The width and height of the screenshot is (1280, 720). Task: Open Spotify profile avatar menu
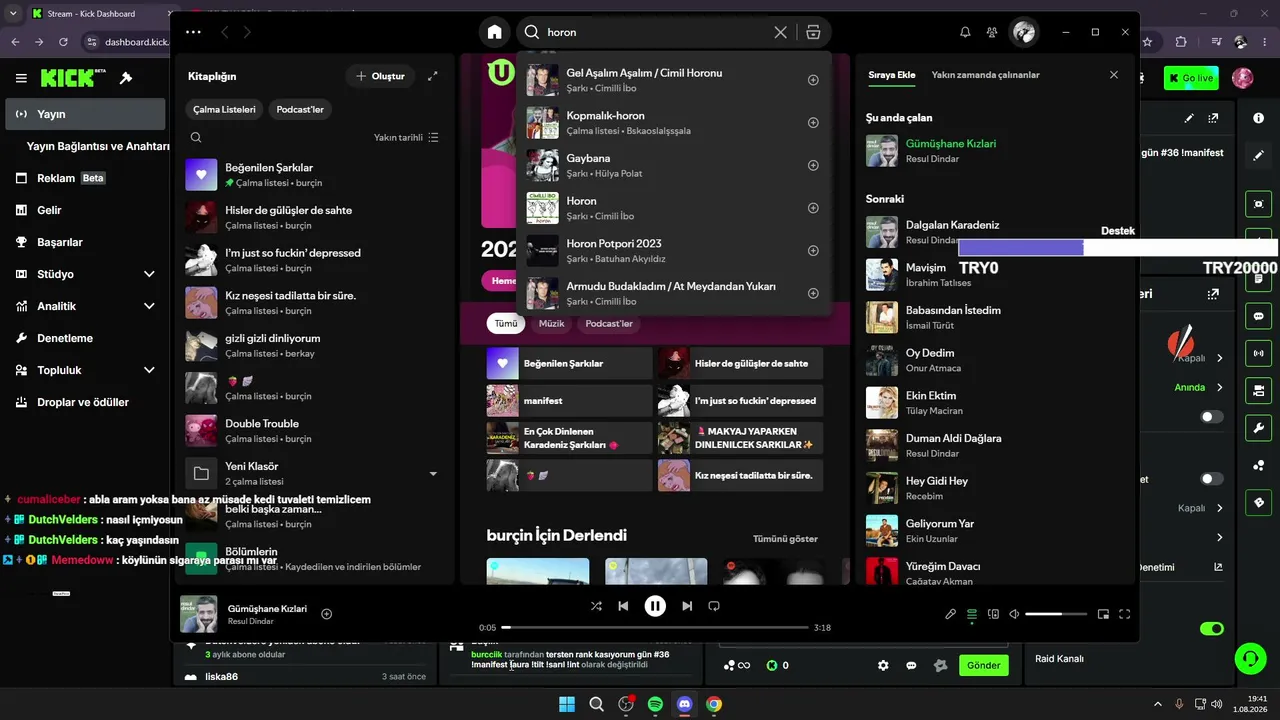pyautogui.click(x=1024, y=32)
